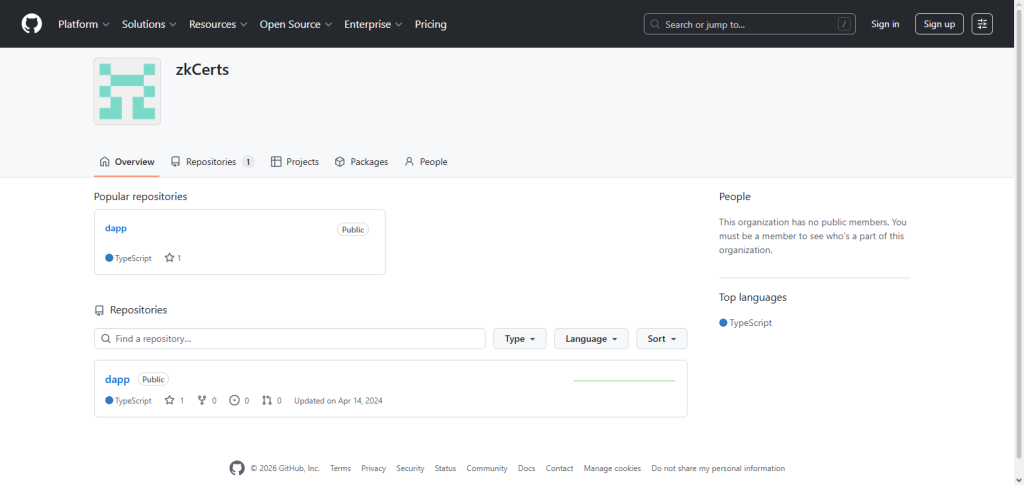Click the pull requests icon for dapp
This screenshot has width=1024, height=485.
pyautogui.click(x=267, y=401)
